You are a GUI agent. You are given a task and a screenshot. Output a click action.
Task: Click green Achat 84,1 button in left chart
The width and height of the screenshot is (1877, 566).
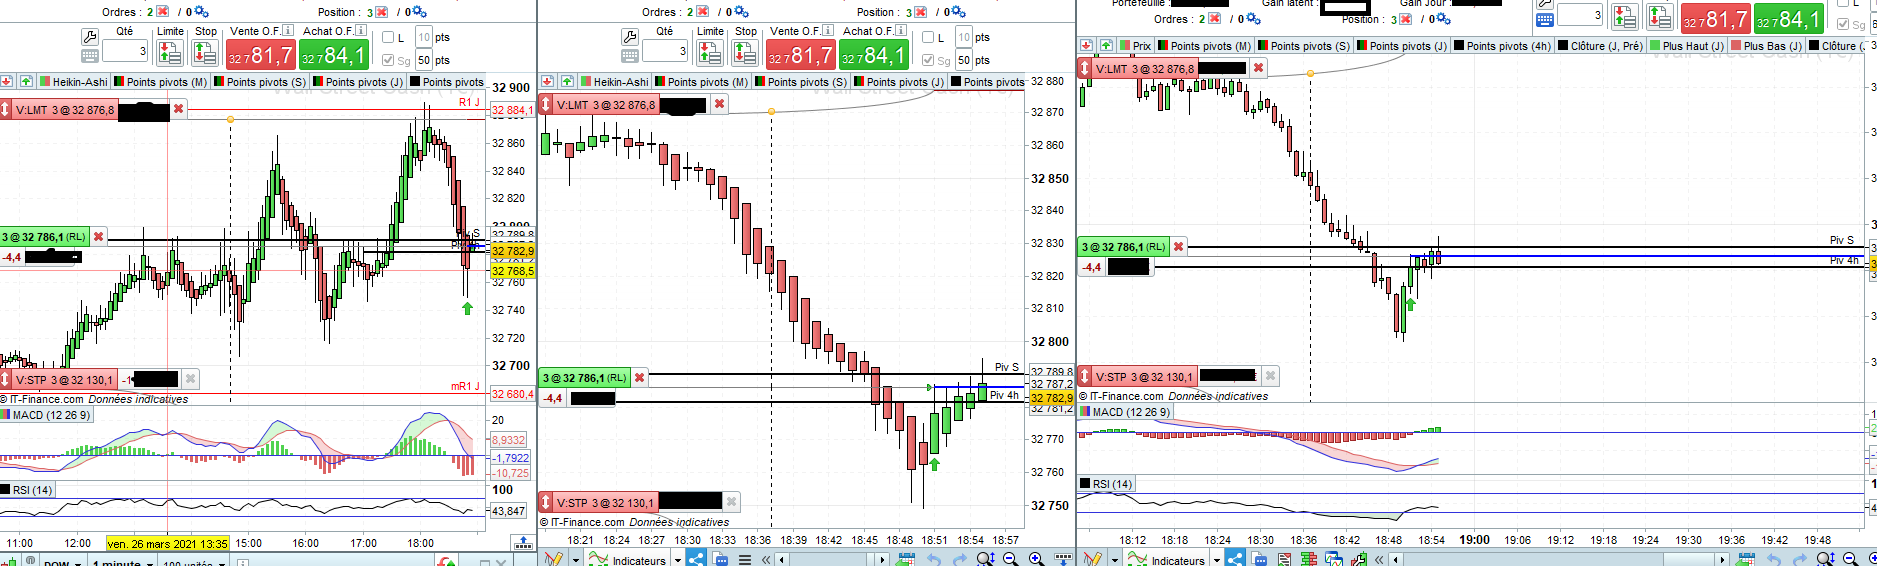(x=334, y=54)
